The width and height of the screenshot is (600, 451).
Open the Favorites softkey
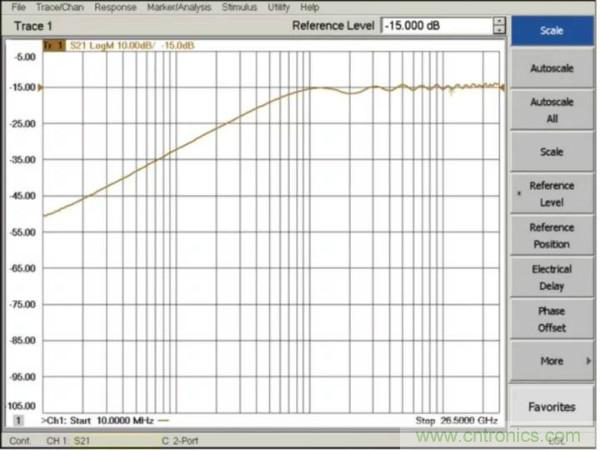coord(552,407)
